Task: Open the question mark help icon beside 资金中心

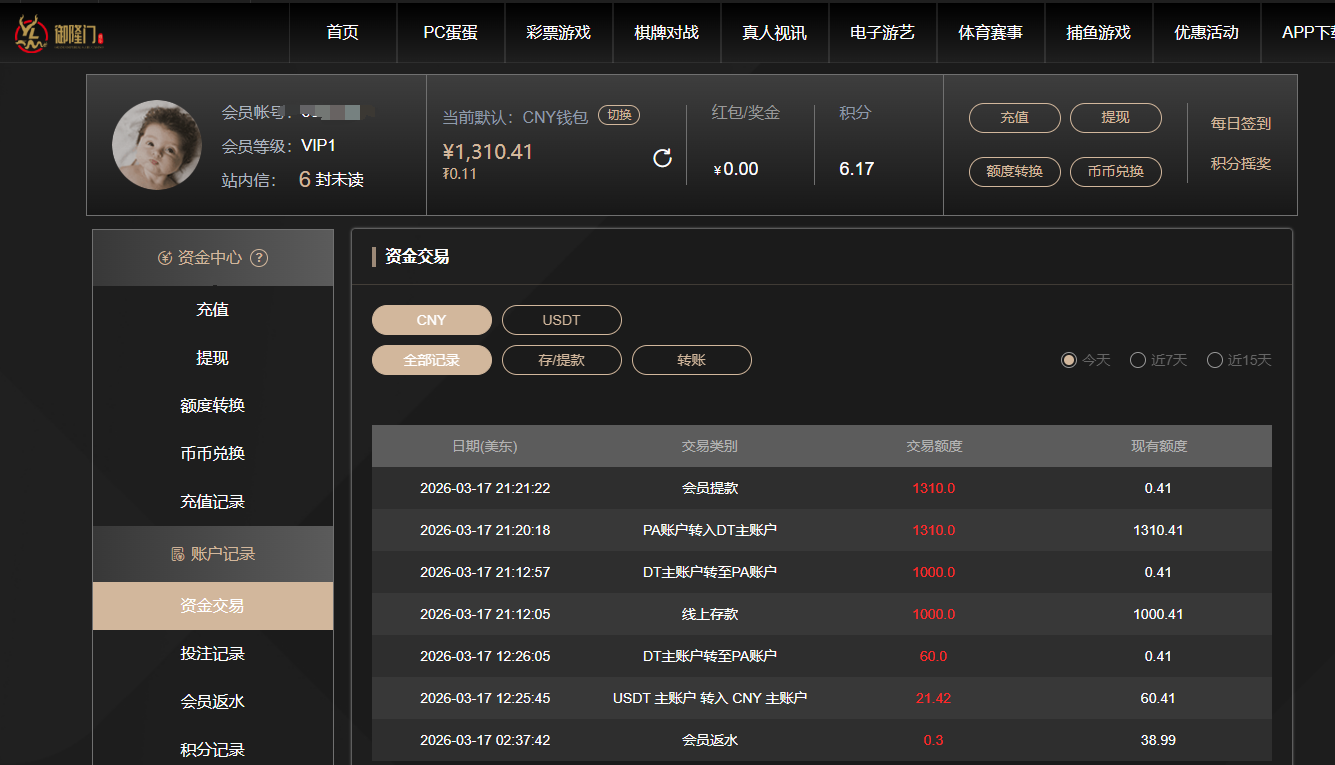Action: [x=259, y=257]
